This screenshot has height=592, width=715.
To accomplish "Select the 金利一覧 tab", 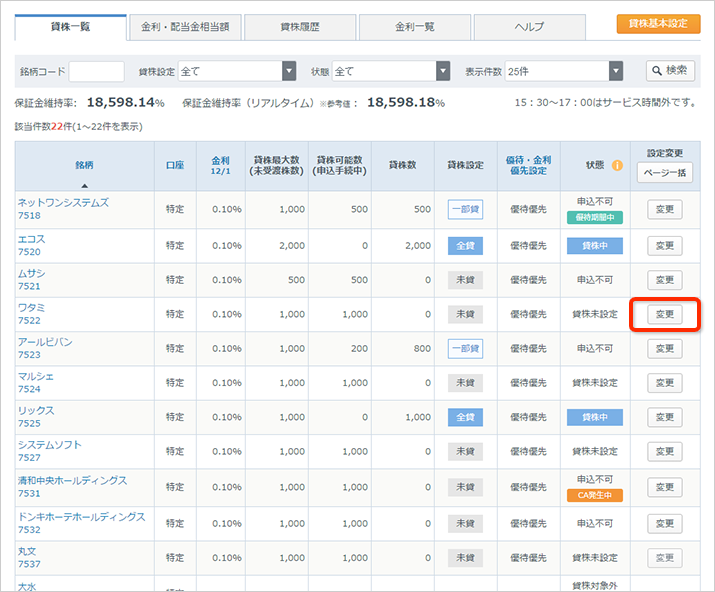I will (x=414, y=27).
